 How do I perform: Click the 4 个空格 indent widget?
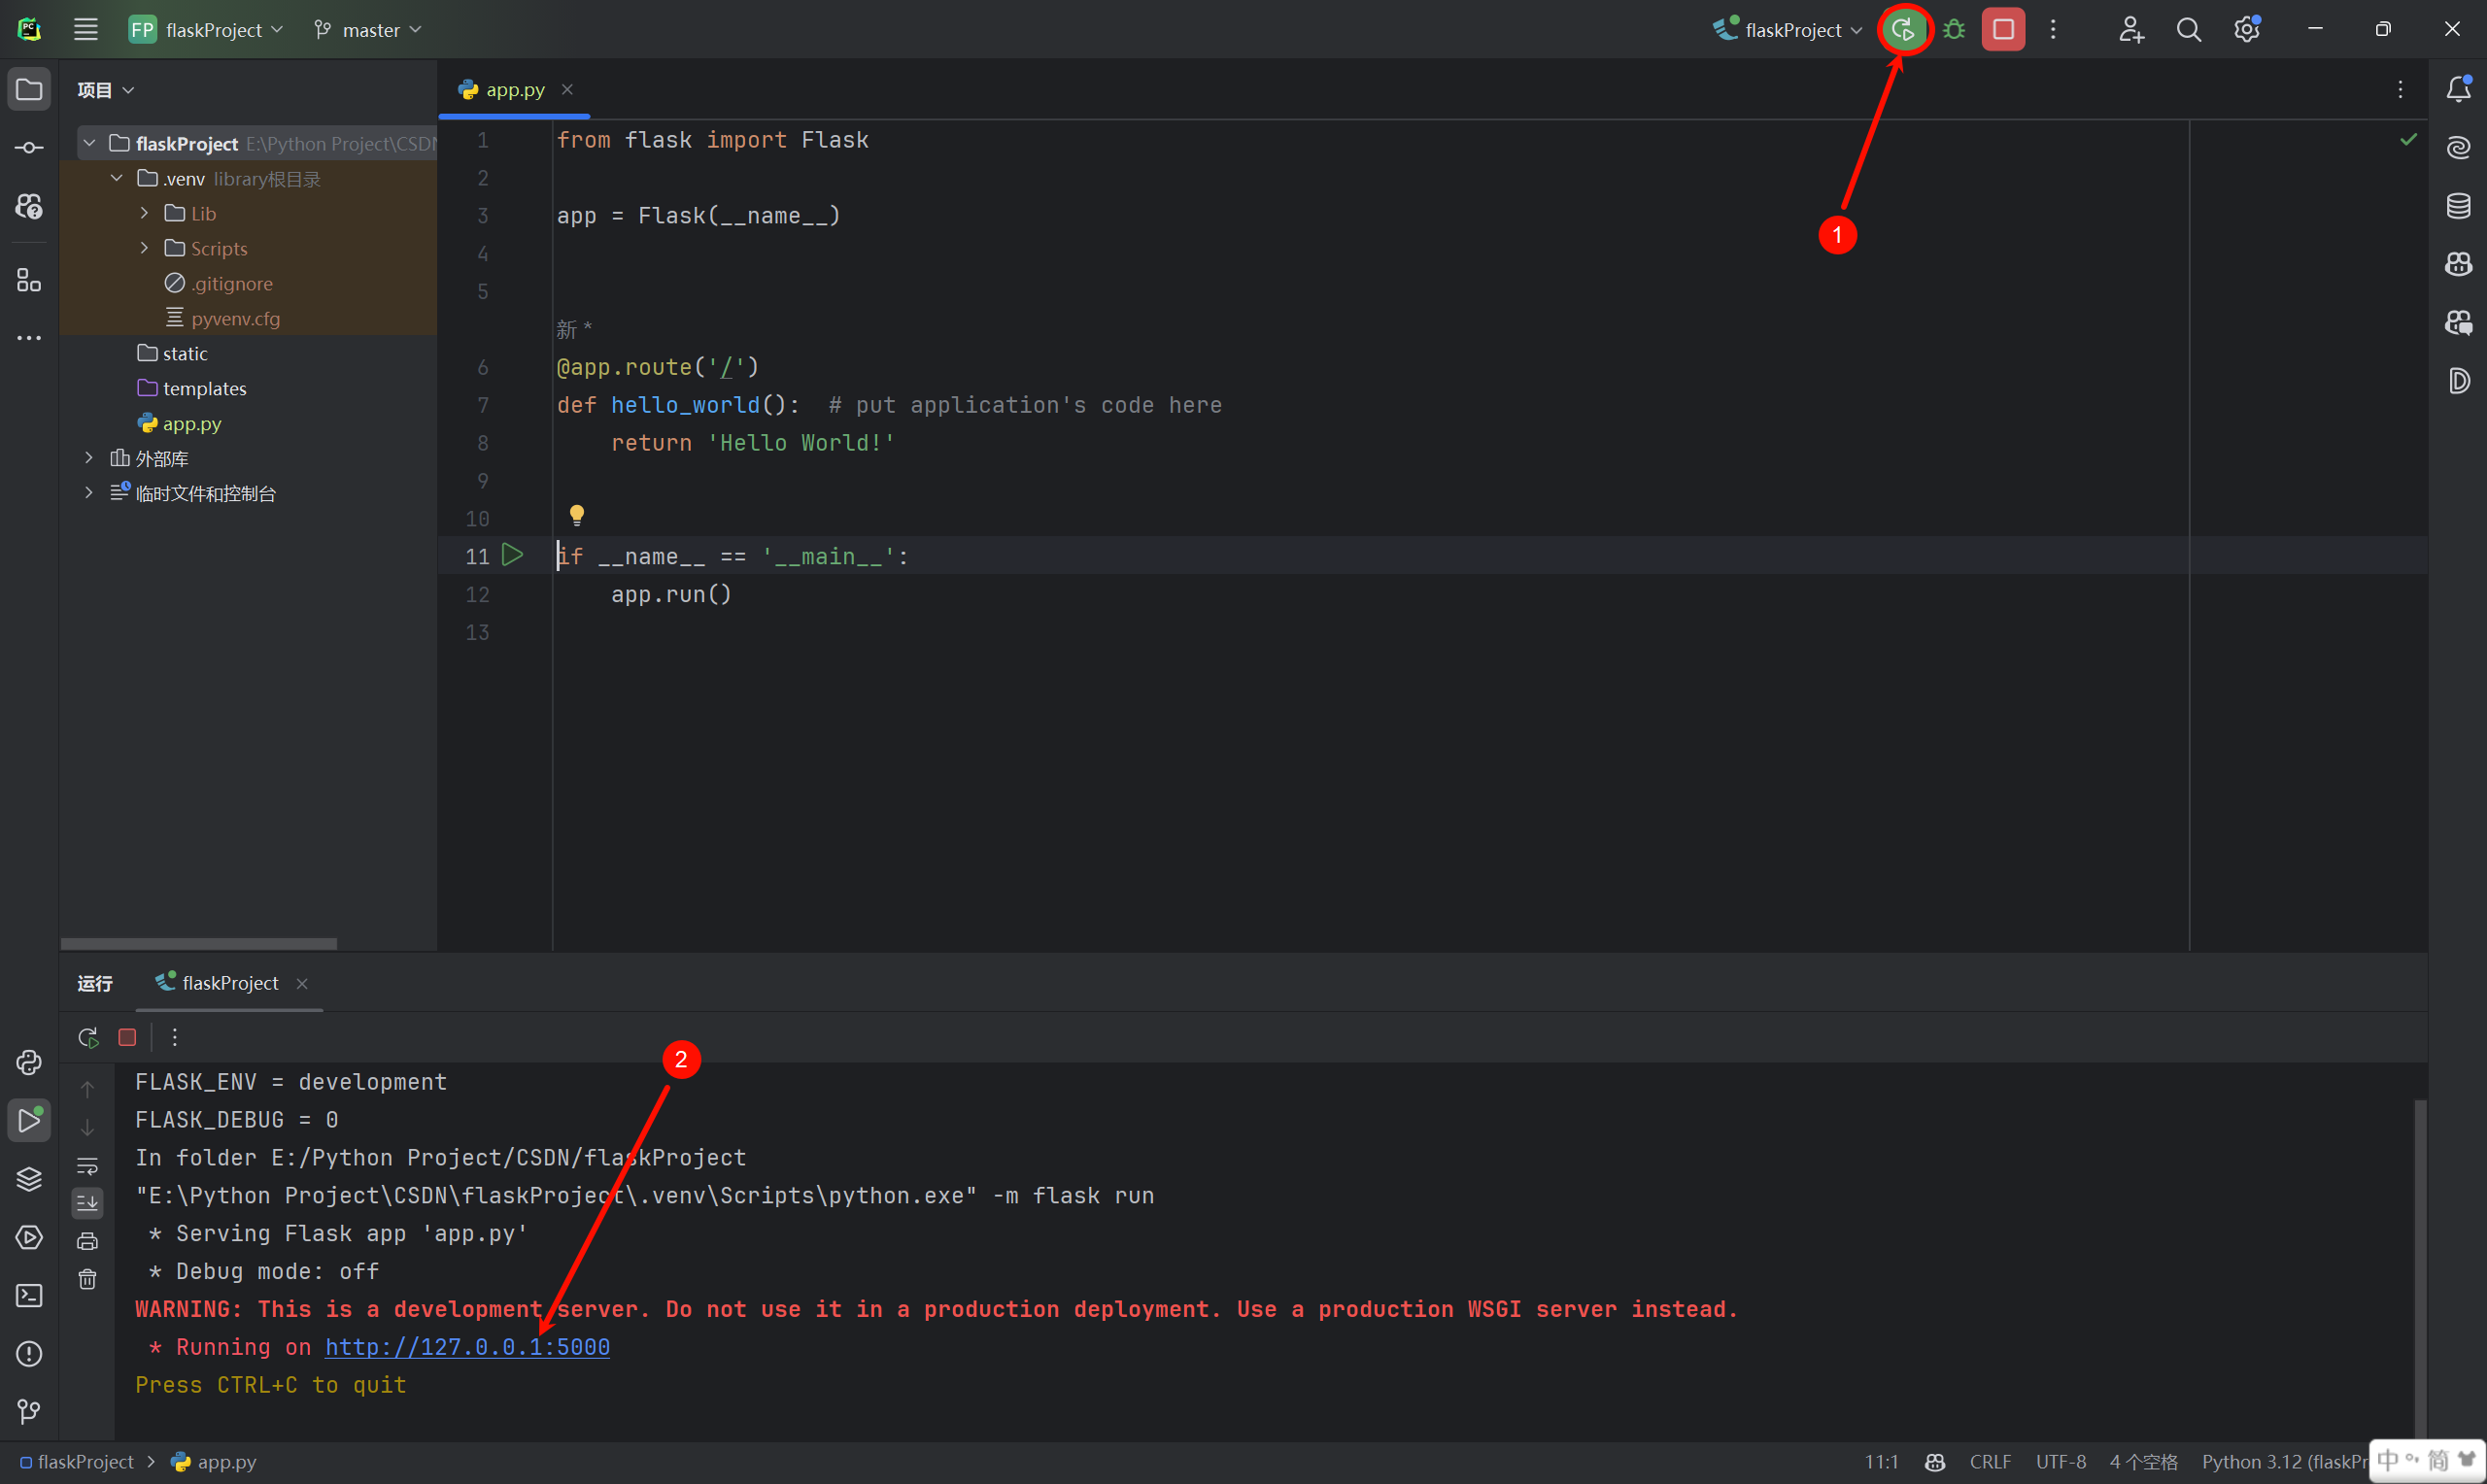coord(2143,1462)
